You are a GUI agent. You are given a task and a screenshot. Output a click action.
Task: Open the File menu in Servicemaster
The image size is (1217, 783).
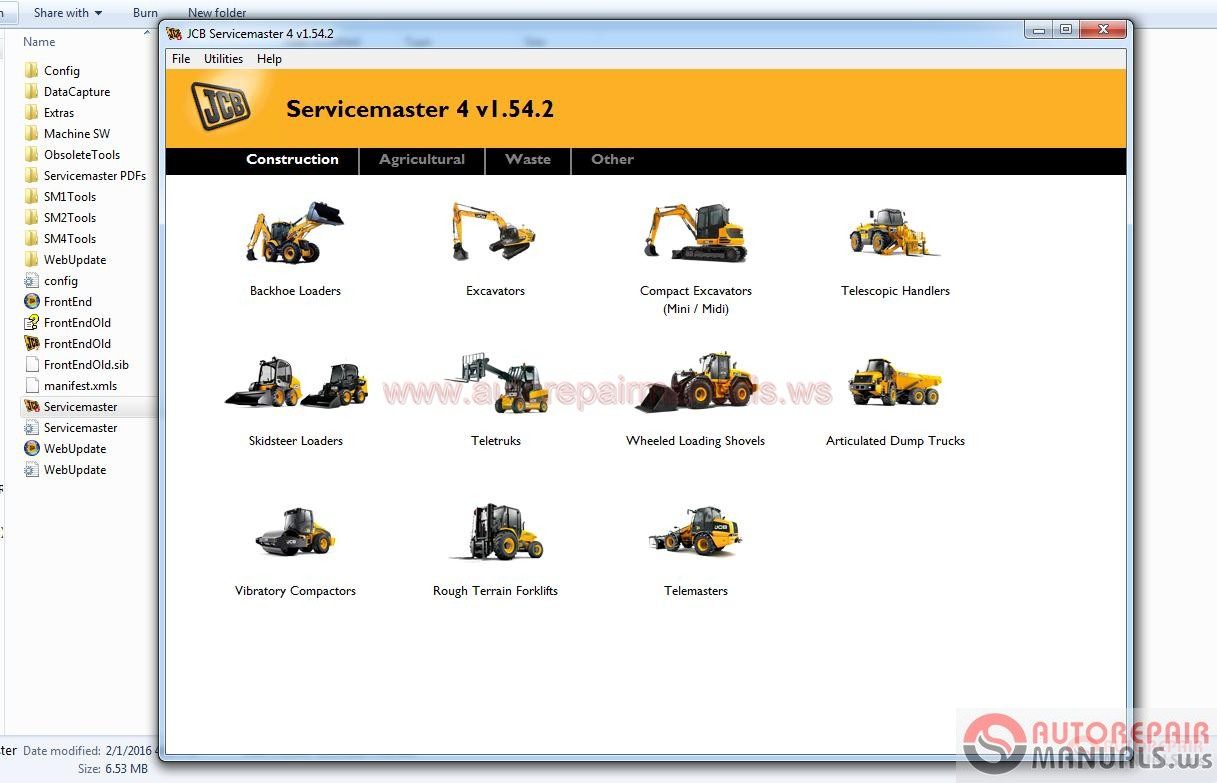(181, 59)
